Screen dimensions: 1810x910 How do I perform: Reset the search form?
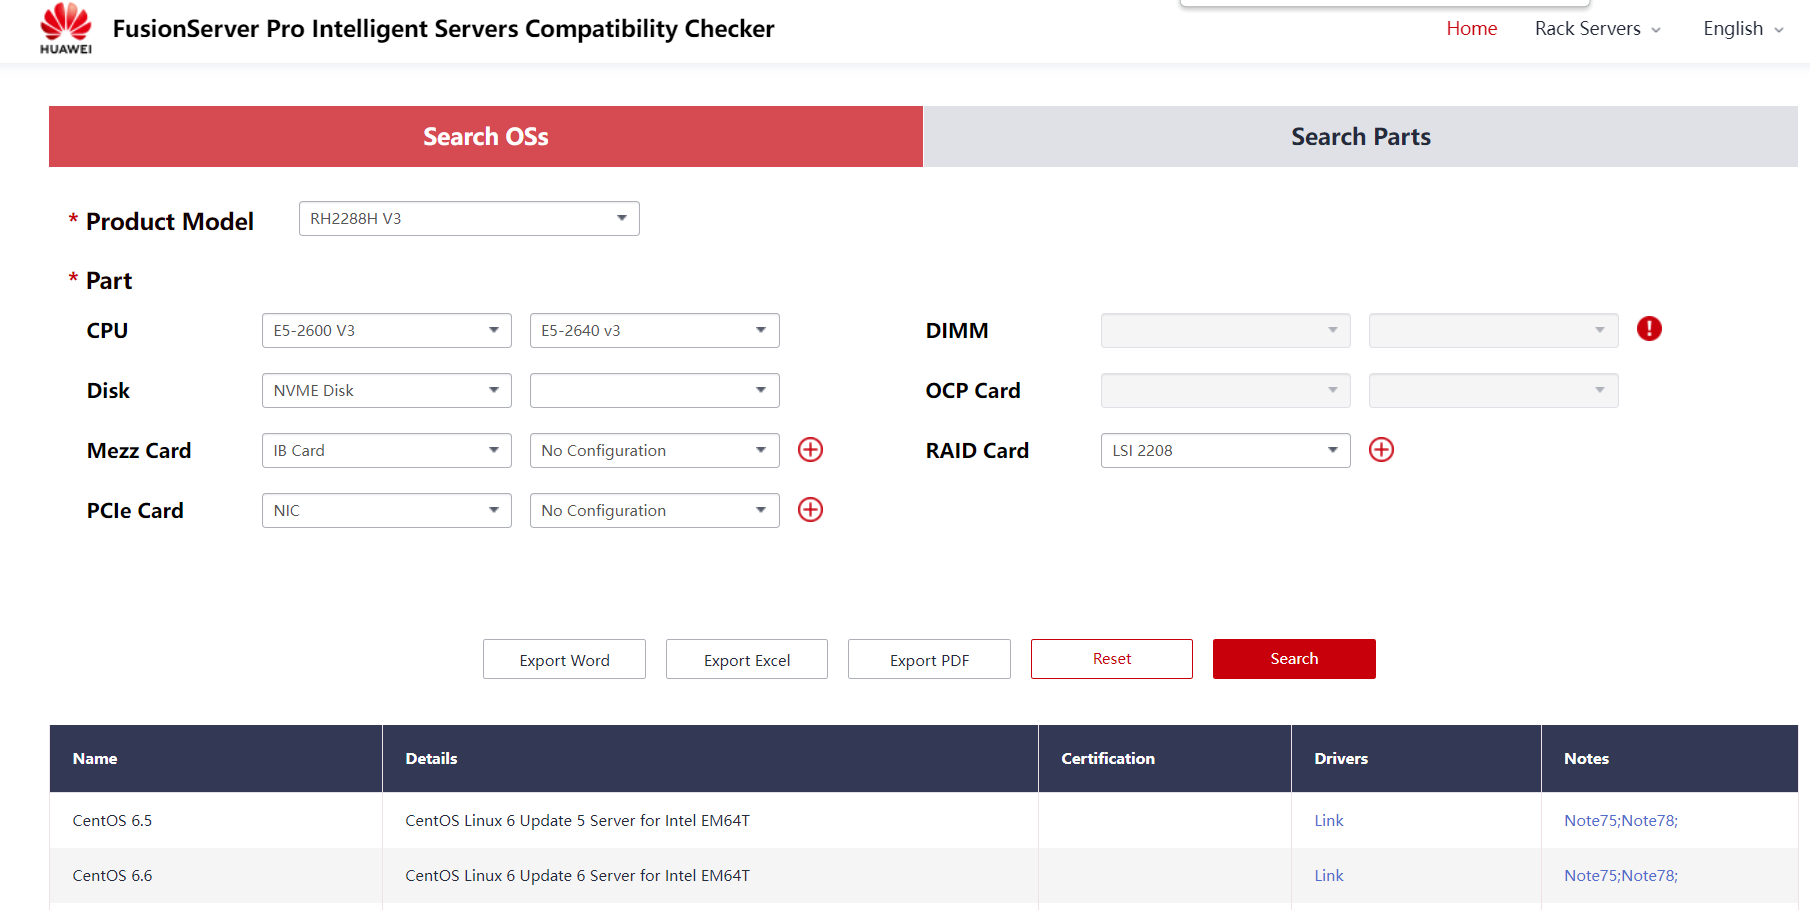pos(1112,659)
